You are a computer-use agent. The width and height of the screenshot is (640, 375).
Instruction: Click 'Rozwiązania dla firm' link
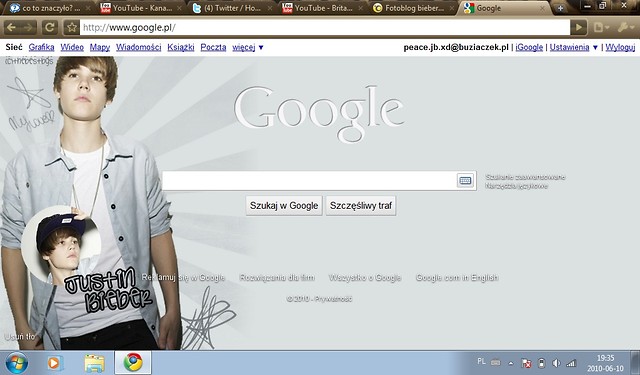pyautogui.click(x=277, y=277)
